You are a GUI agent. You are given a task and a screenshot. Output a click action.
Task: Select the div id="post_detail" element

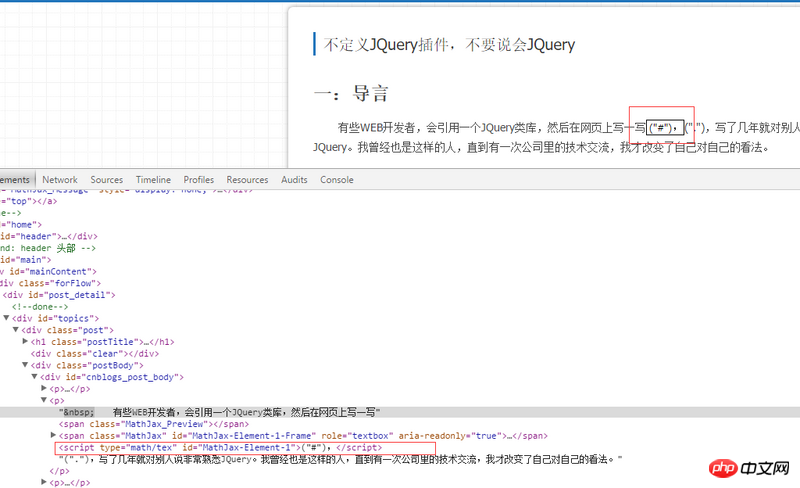[x=60, y=295]
